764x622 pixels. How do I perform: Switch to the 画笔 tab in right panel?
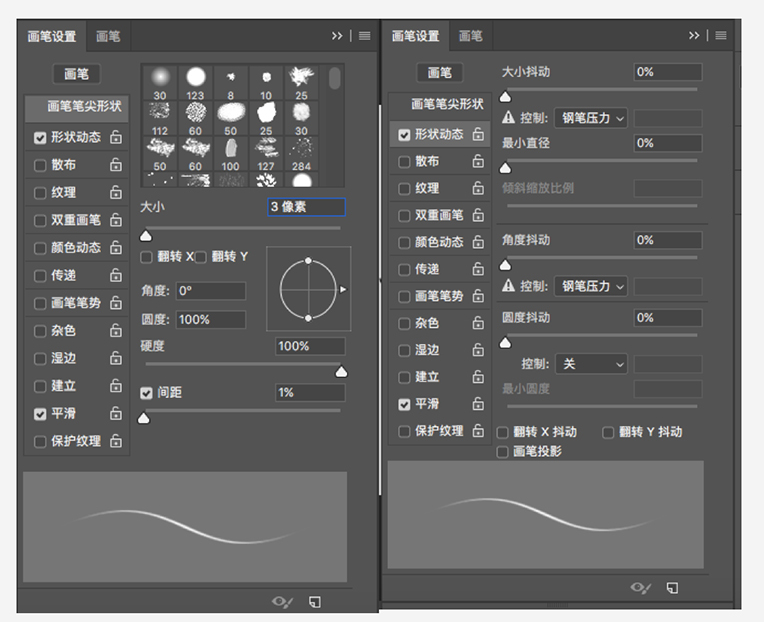click(470, 36)
